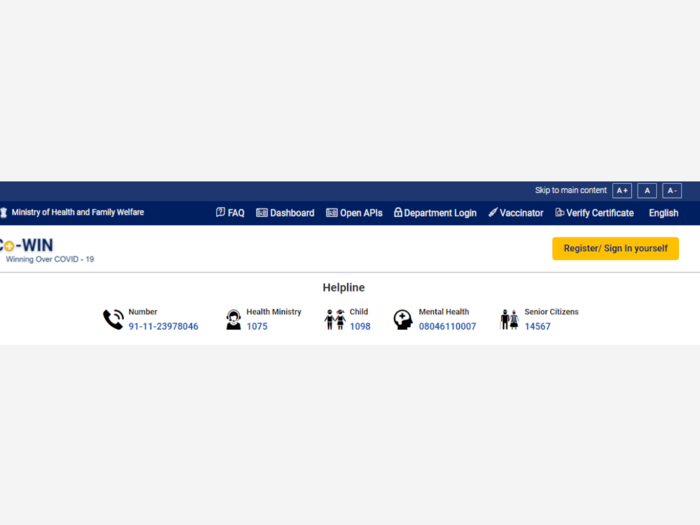Viewport: 700px width, 525px height.
Task: Click the Verify Certificate icon
Action: point(560,212)
